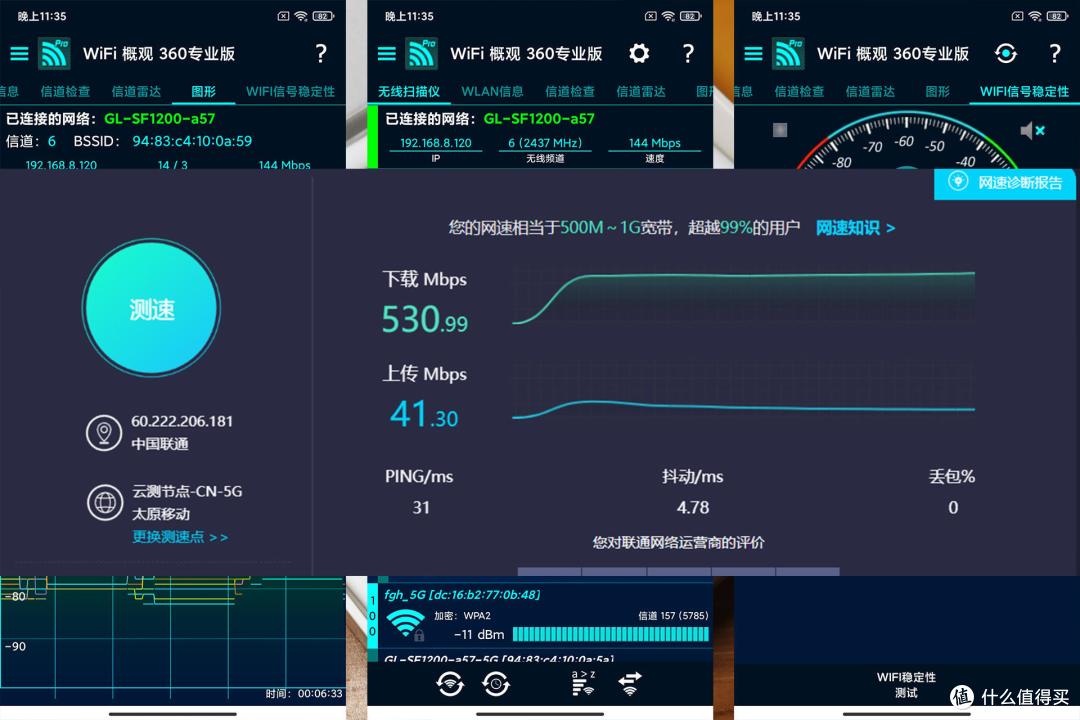This screenshot has height=720, width=1080.
Task: Click the jitter value 4.78
Action: click(693, 508)
